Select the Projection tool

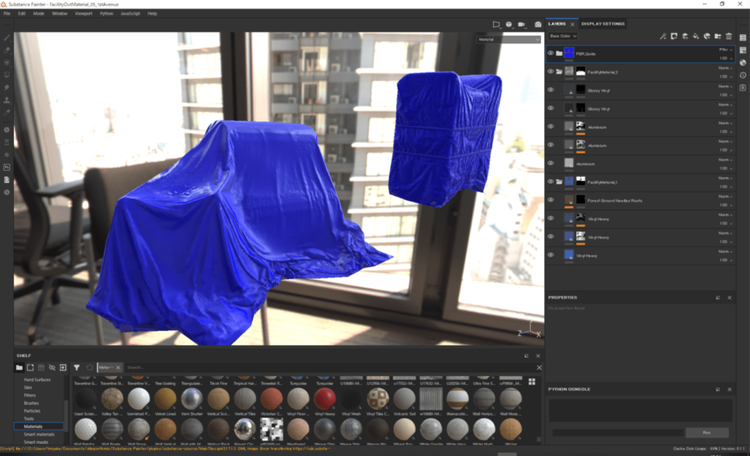tap(7, 63)
